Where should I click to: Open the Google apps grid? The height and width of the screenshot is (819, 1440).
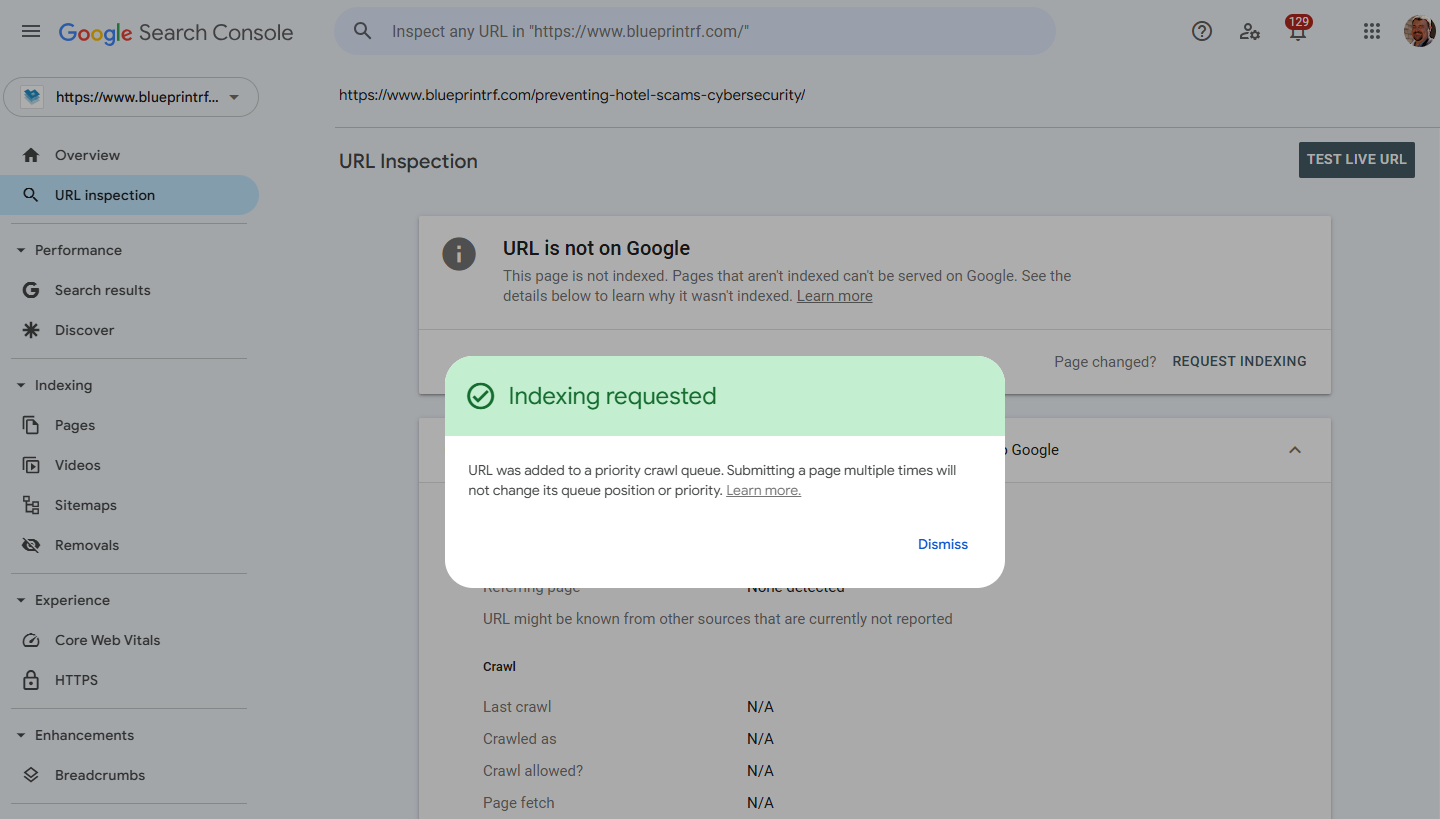pos(1372,32)
